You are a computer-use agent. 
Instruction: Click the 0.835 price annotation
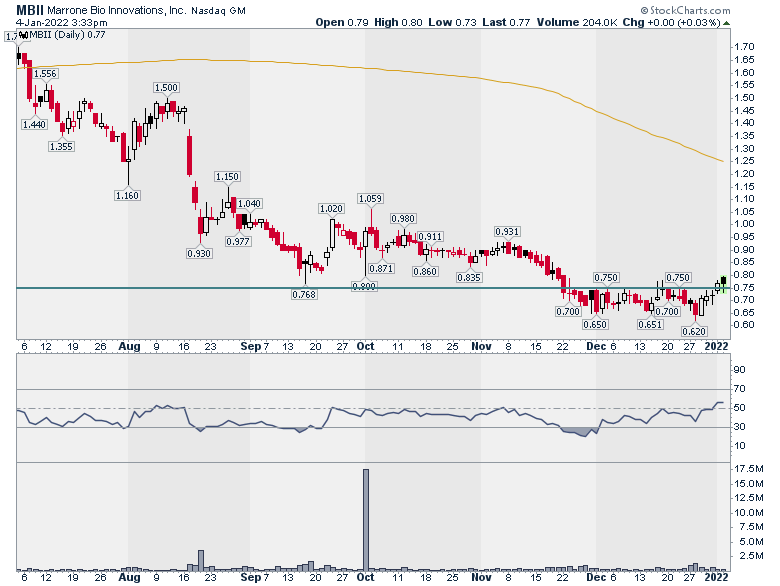(469, 277)
